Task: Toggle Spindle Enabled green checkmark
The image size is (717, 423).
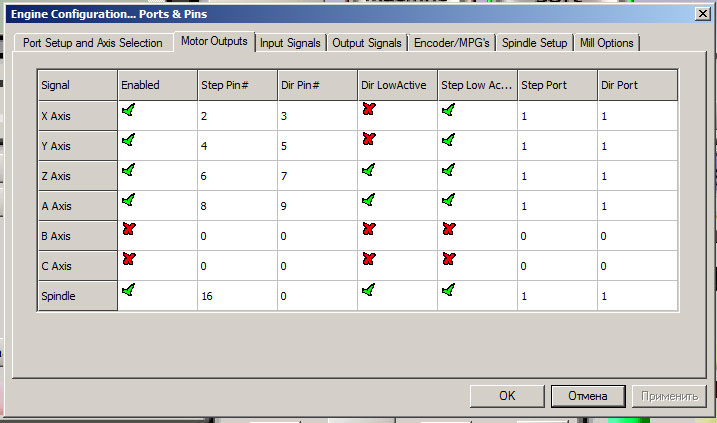Action: [128, 290]
